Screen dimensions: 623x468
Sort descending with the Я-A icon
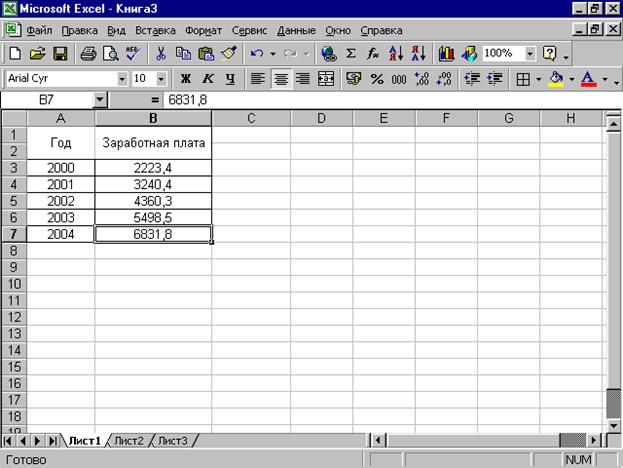[x=418, y=53]
